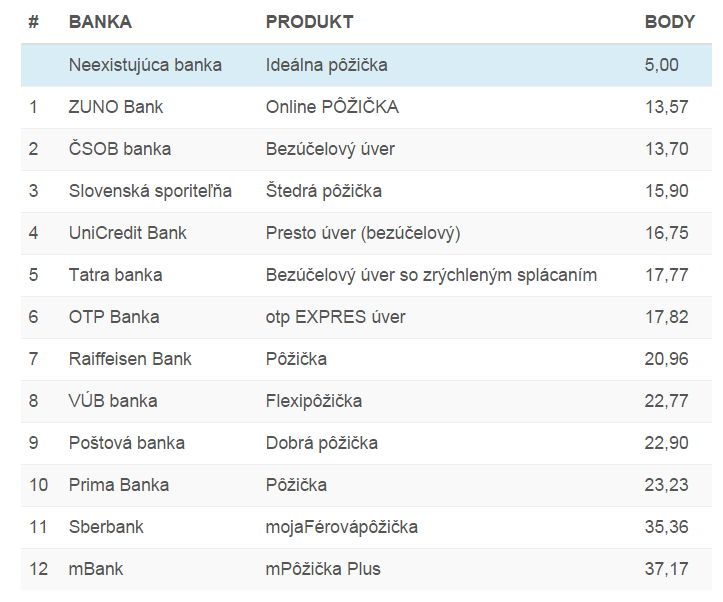Viewport: 723px width, 602px height.
Task: Select mojaFérovápôžička product text
Action: tap(342, 527)
